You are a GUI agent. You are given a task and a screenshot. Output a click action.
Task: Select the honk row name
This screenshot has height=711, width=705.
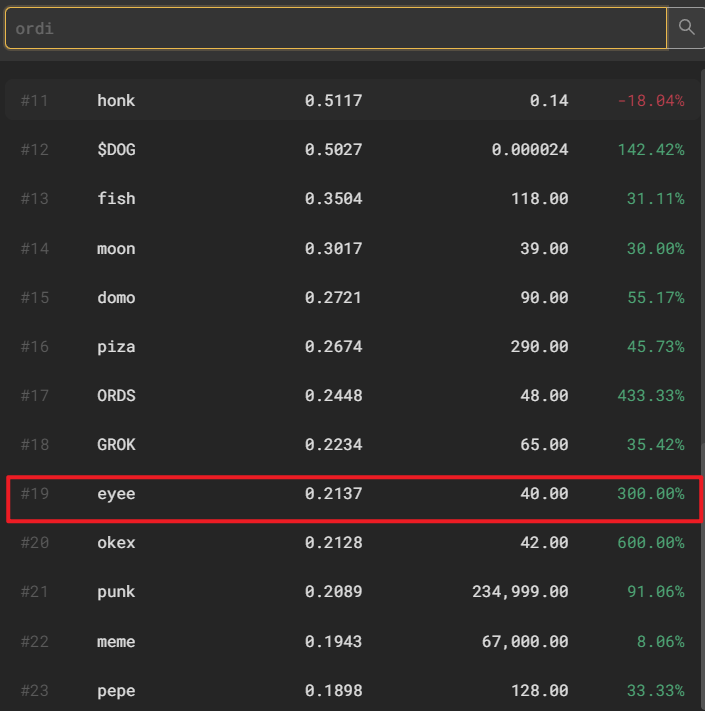[x=116, y=100]
